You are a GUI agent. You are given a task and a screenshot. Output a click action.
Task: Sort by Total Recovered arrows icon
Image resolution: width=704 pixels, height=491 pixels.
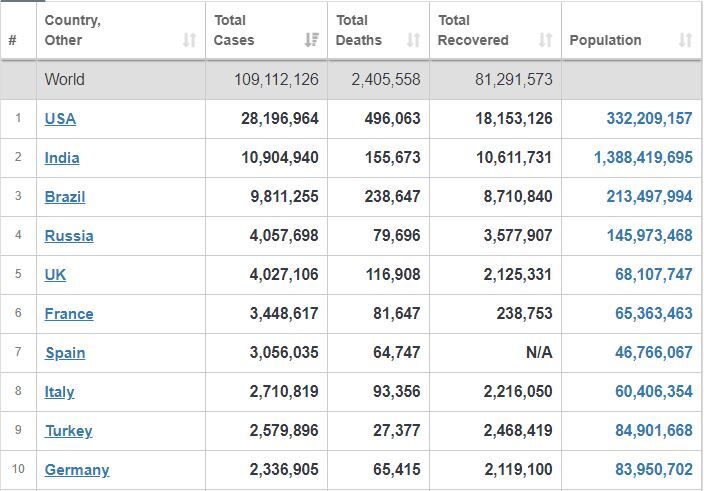(546, 40)
